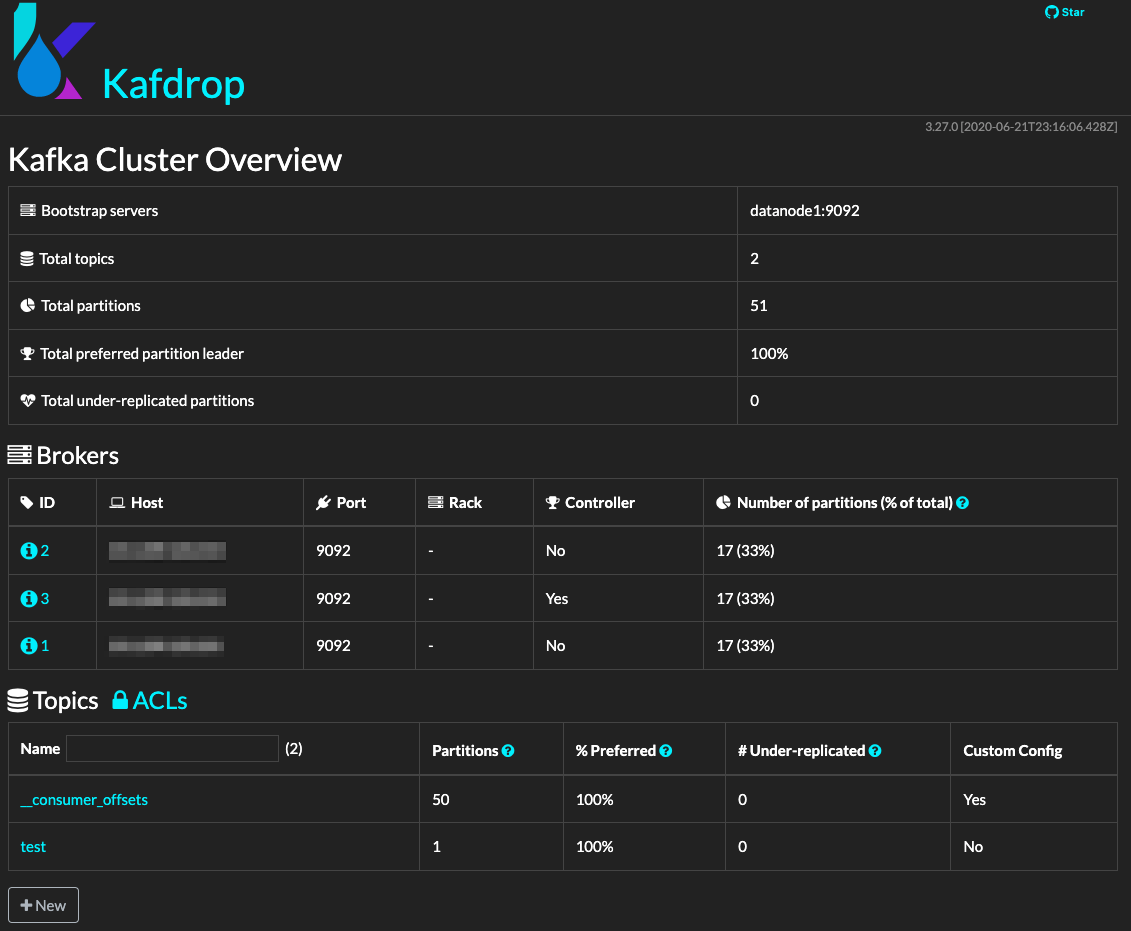The height and width of the screenshot is (931, 1131).
Task: Click the heartbeat icon beside under-replicated partitions
Action: pyautogui.click(x=27, y=401)
